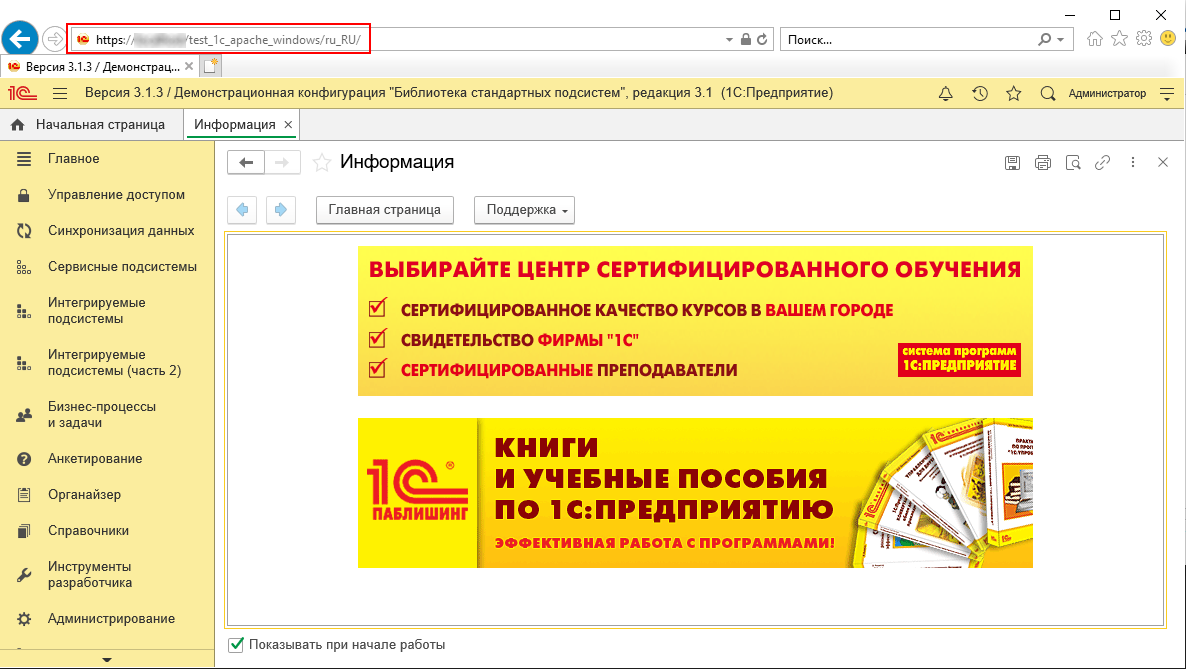Open the main hamburger menu near 1C logo
The width and height of the screenshot is (1186, 669).
60,94
